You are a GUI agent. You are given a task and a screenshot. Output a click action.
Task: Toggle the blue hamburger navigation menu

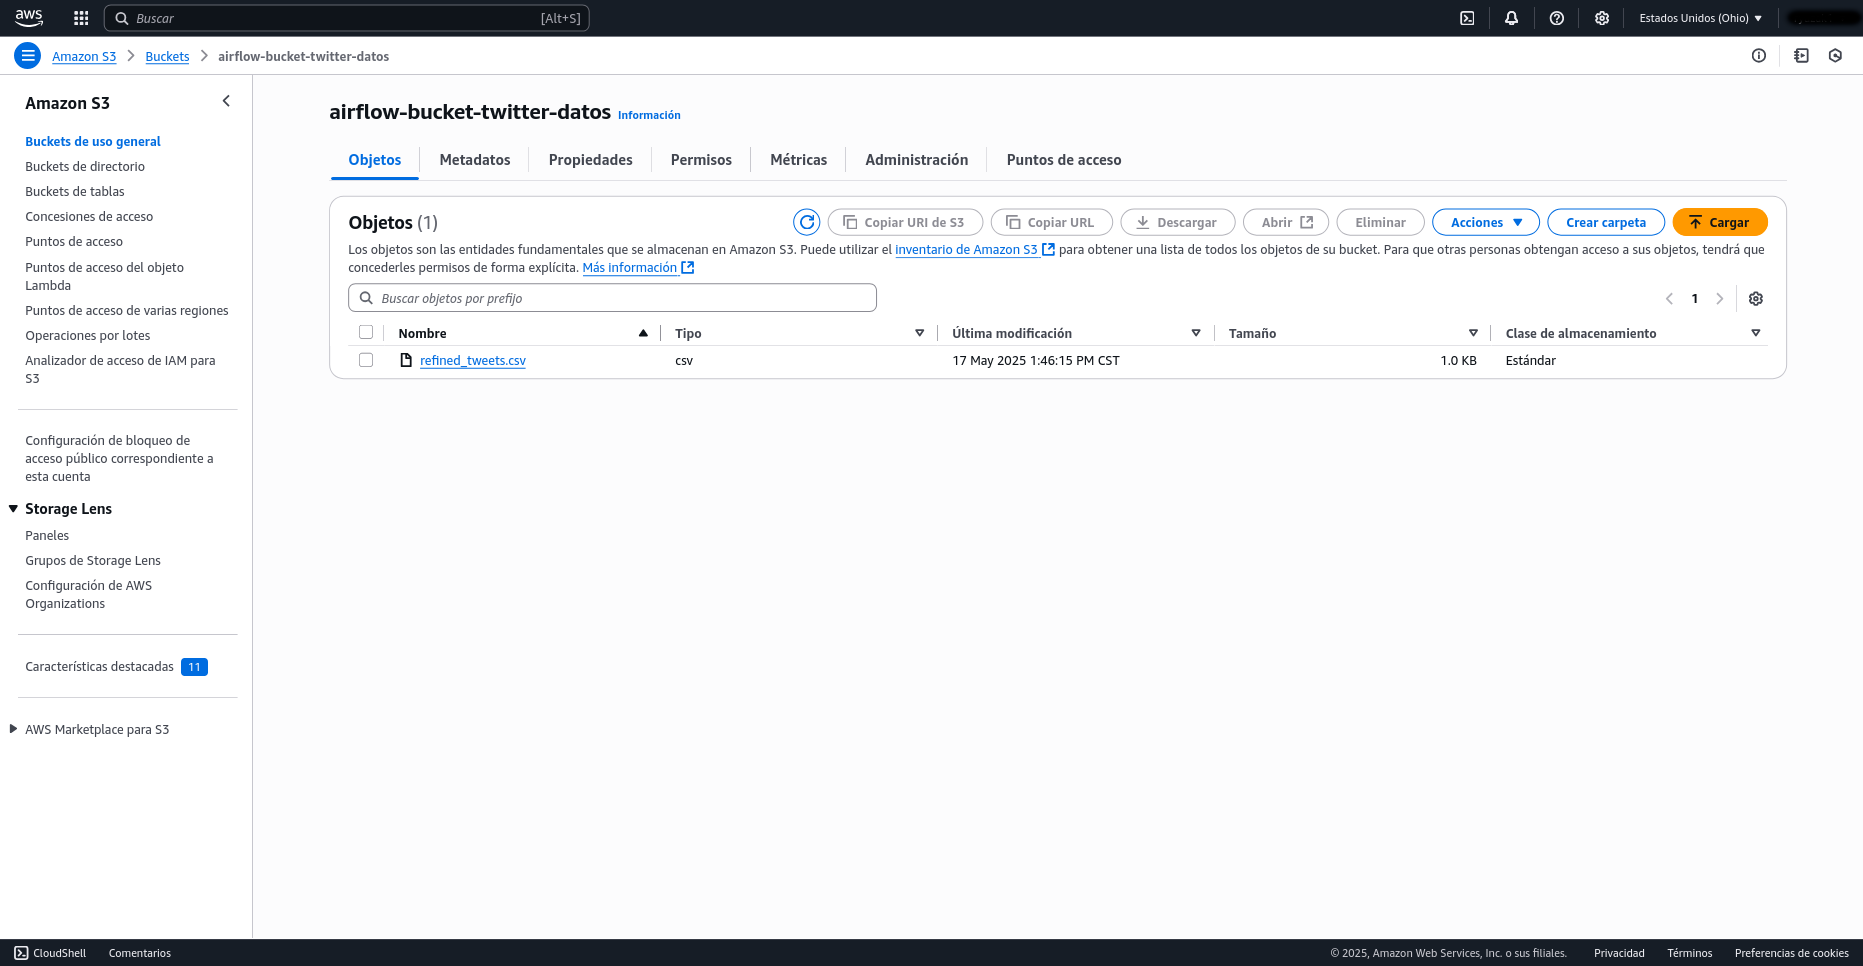point(28,56)
